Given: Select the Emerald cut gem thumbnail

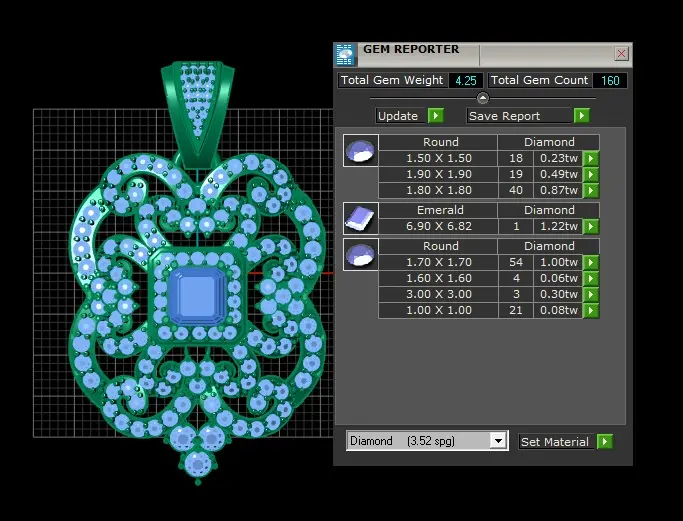Looking at the screenshot, I should 361,218.
